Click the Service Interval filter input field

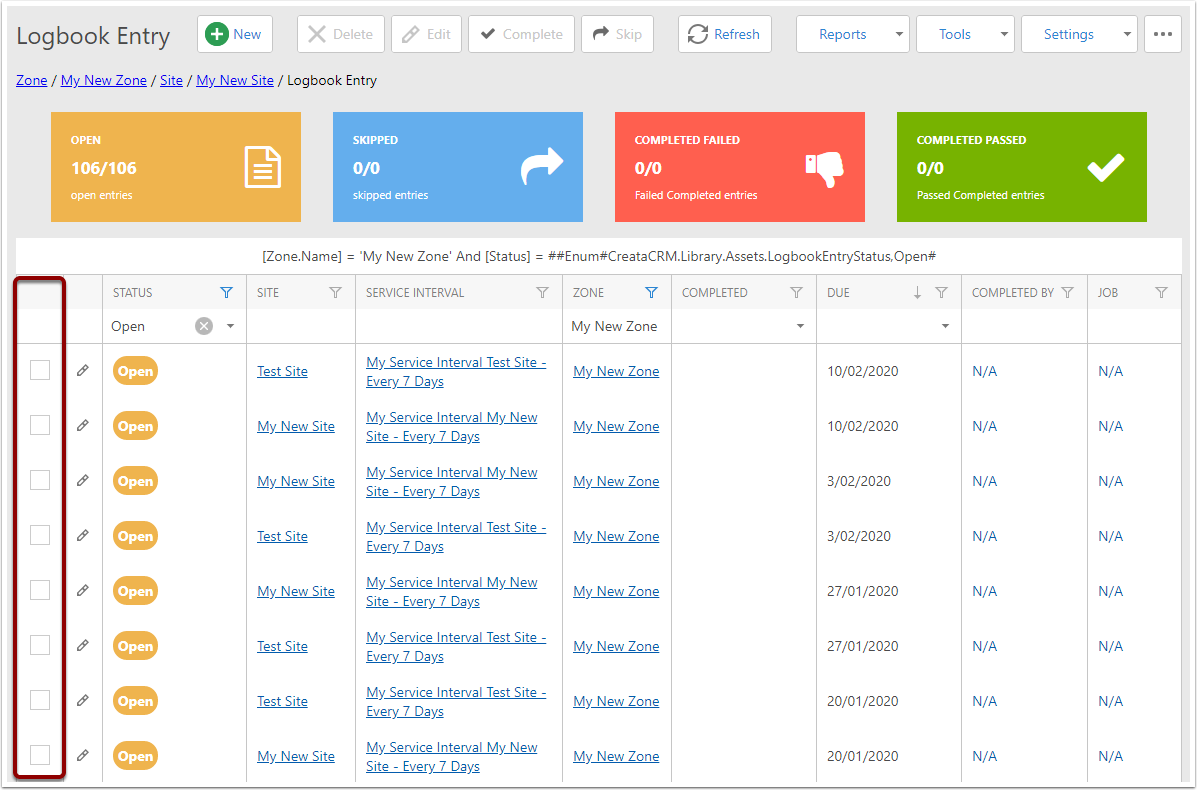[459, 326]
